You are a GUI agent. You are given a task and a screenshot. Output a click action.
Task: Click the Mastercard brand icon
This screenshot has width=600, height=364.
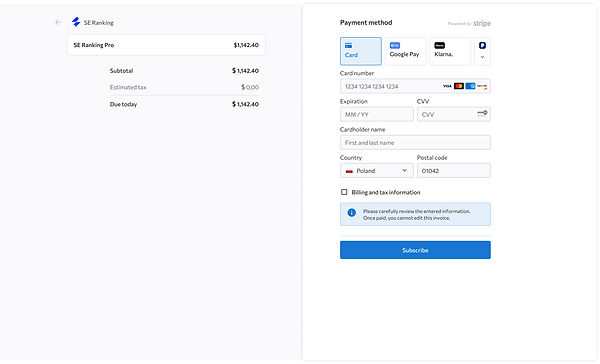coord(459,86)
